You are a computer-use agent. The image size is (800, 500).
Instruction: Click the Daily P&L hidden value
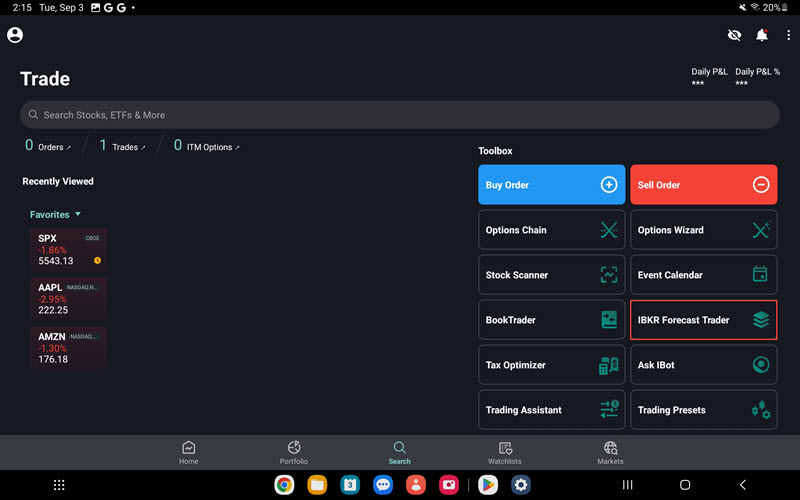click(x=698, y=83)
